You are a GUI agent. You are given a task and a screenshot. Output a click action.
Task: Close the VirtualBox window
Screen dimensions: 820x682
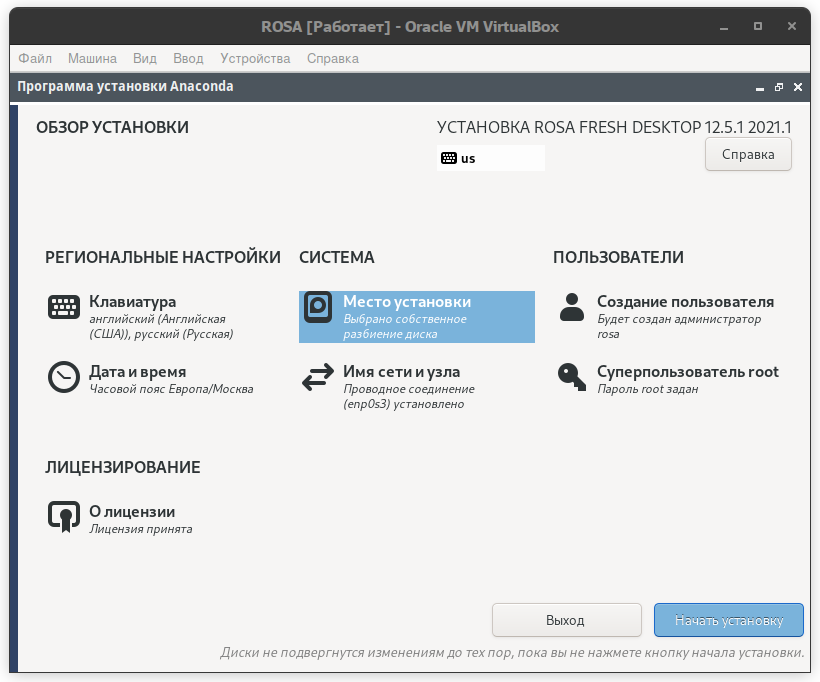792,26
